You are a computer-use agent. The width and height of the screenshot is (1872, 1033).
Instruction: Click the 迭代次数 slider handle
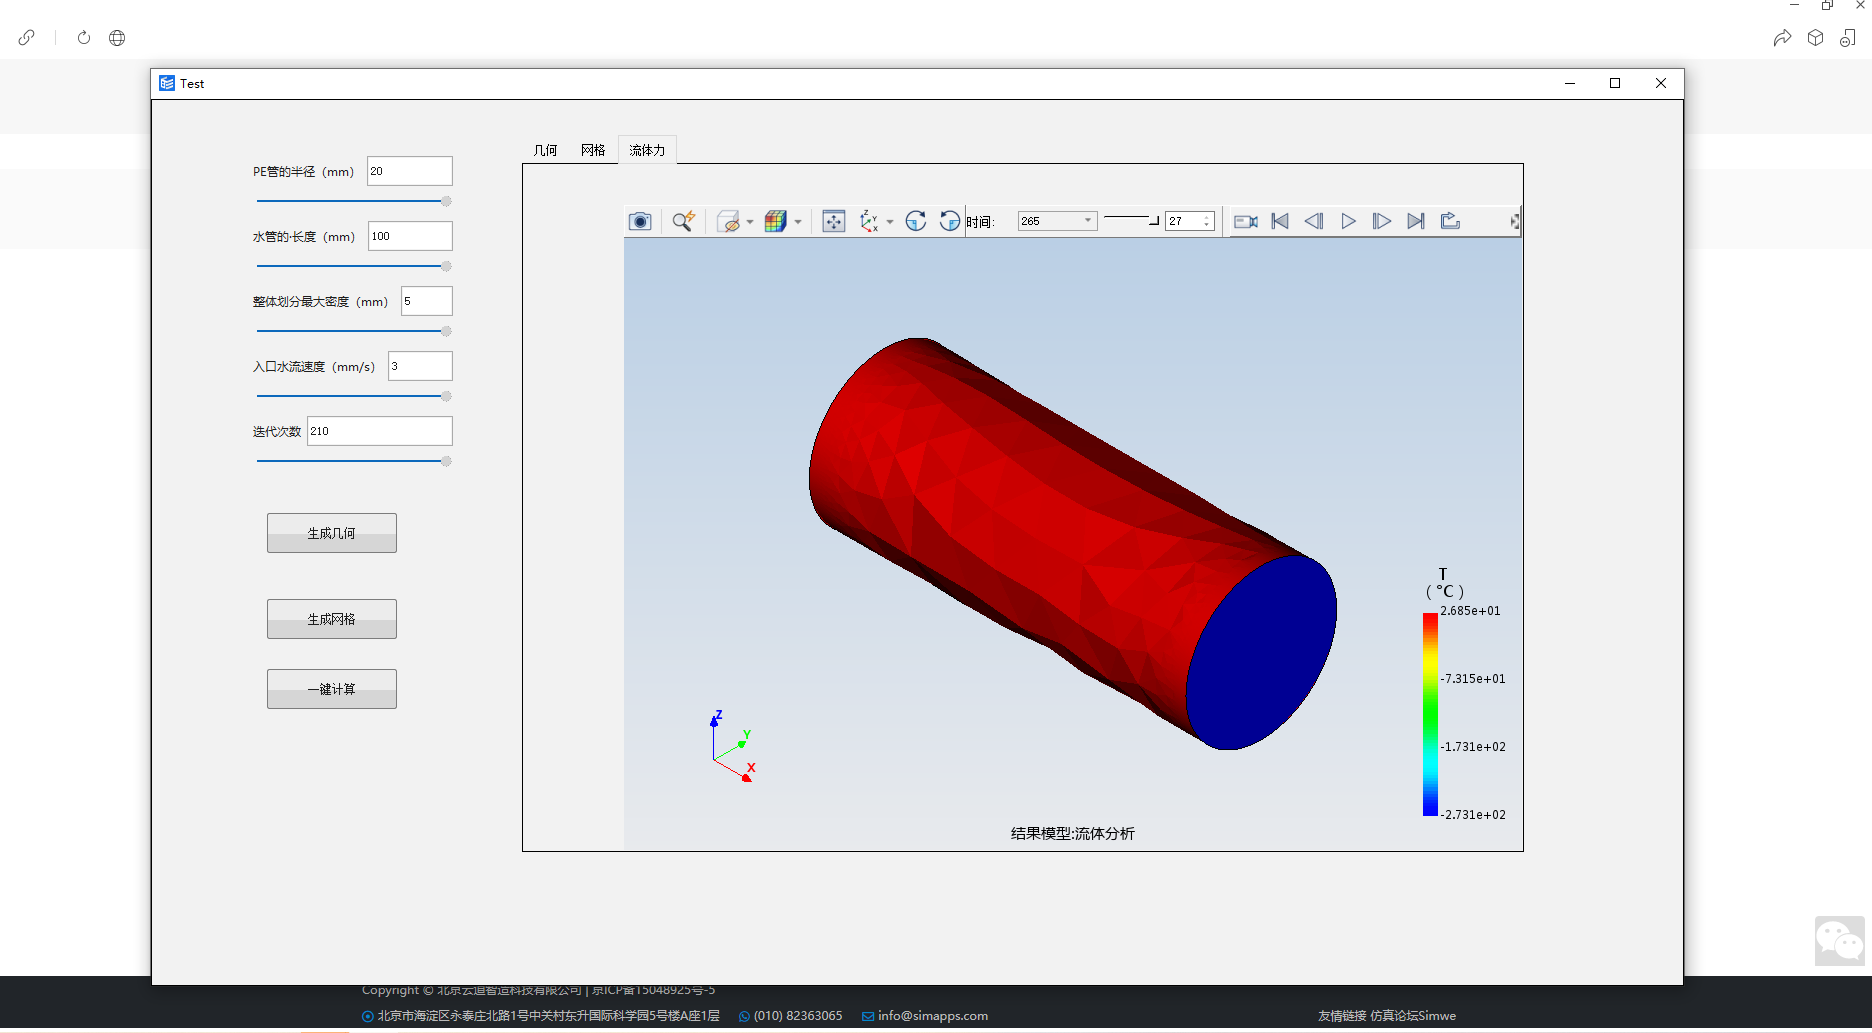tap(446, 461)
